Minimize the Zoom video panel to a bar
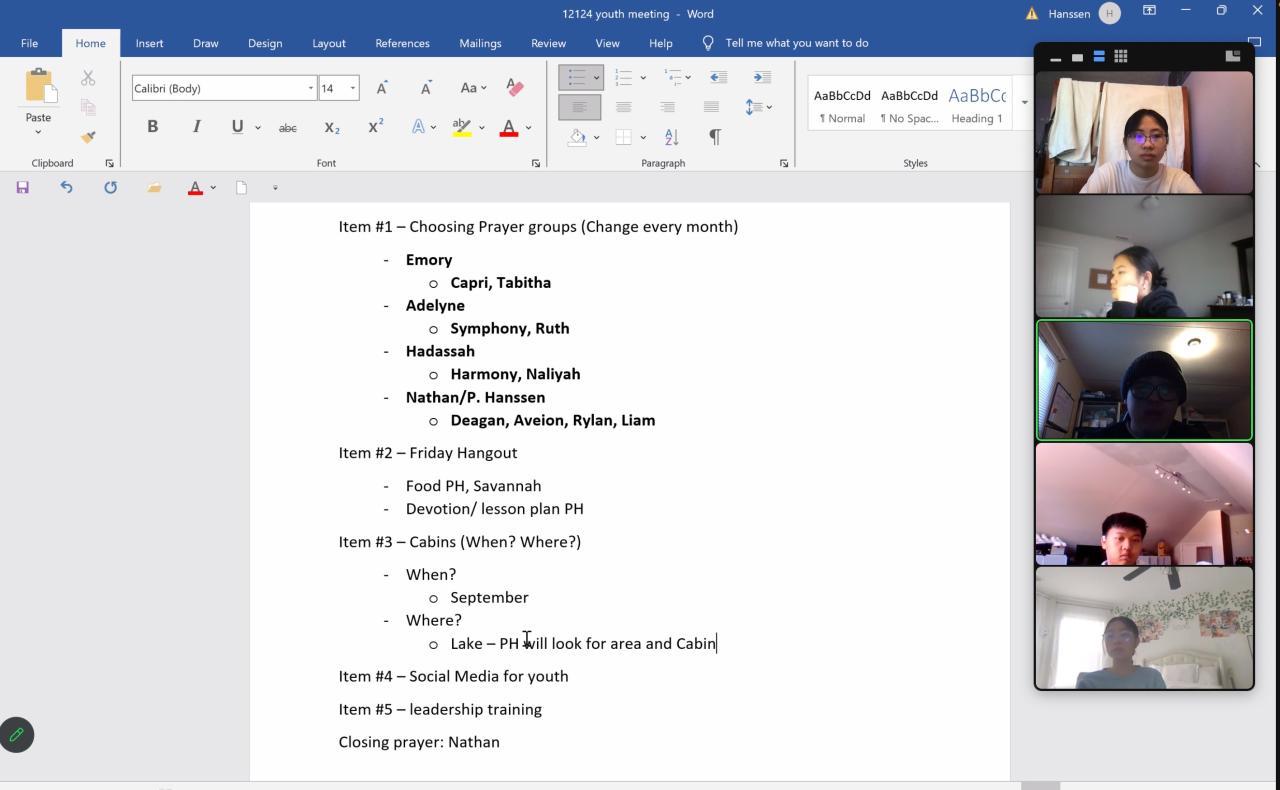 pos(1055,57)
